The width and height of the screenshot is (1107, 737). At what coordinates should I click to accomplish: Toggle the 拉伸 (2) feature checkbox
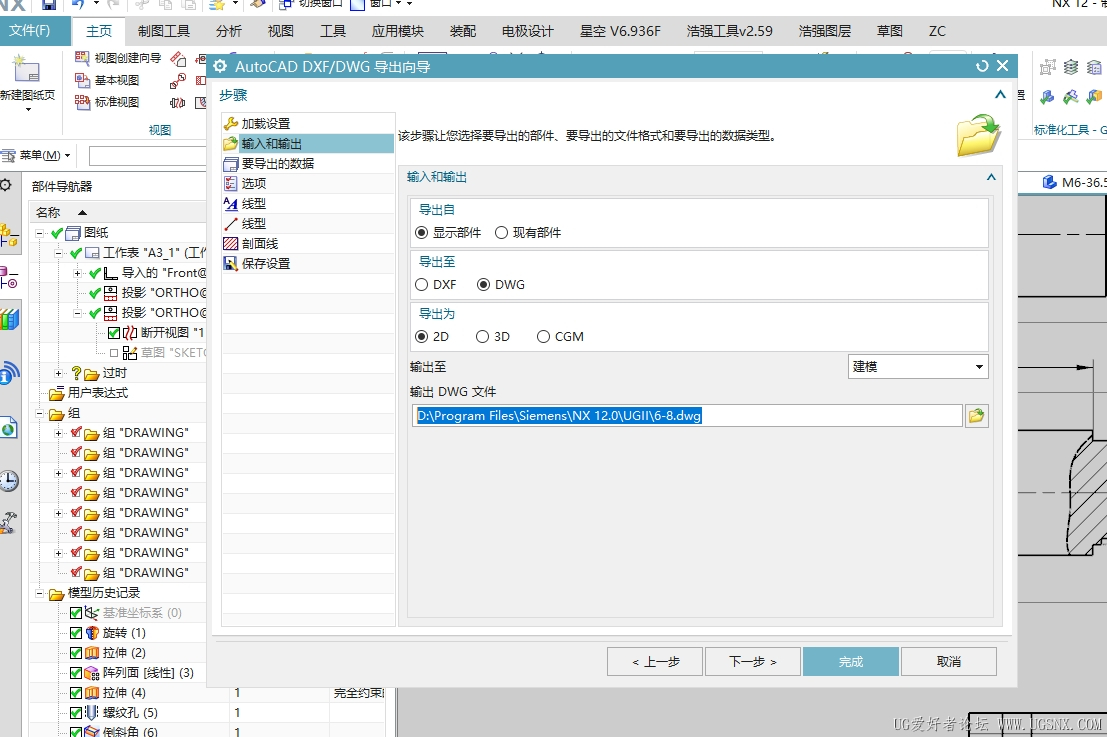(76, 653)
